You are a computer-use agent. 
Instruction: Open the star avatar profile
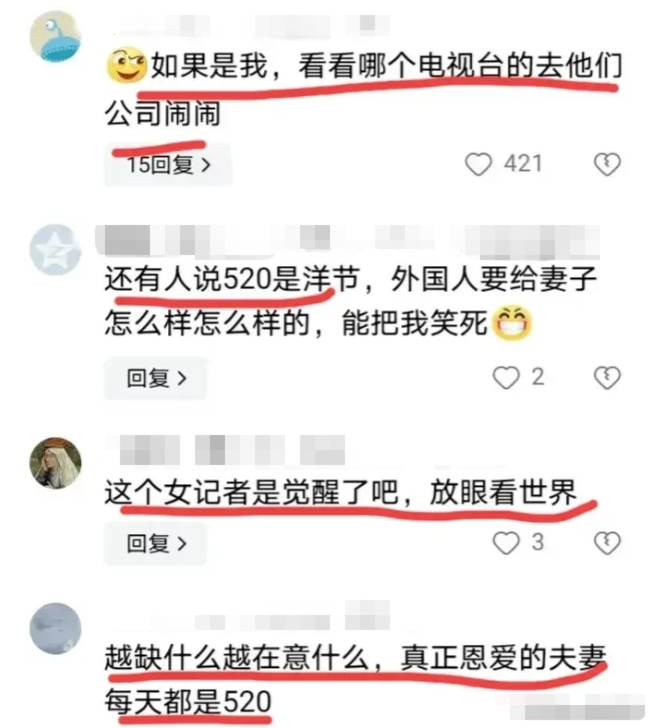[55, 250]
